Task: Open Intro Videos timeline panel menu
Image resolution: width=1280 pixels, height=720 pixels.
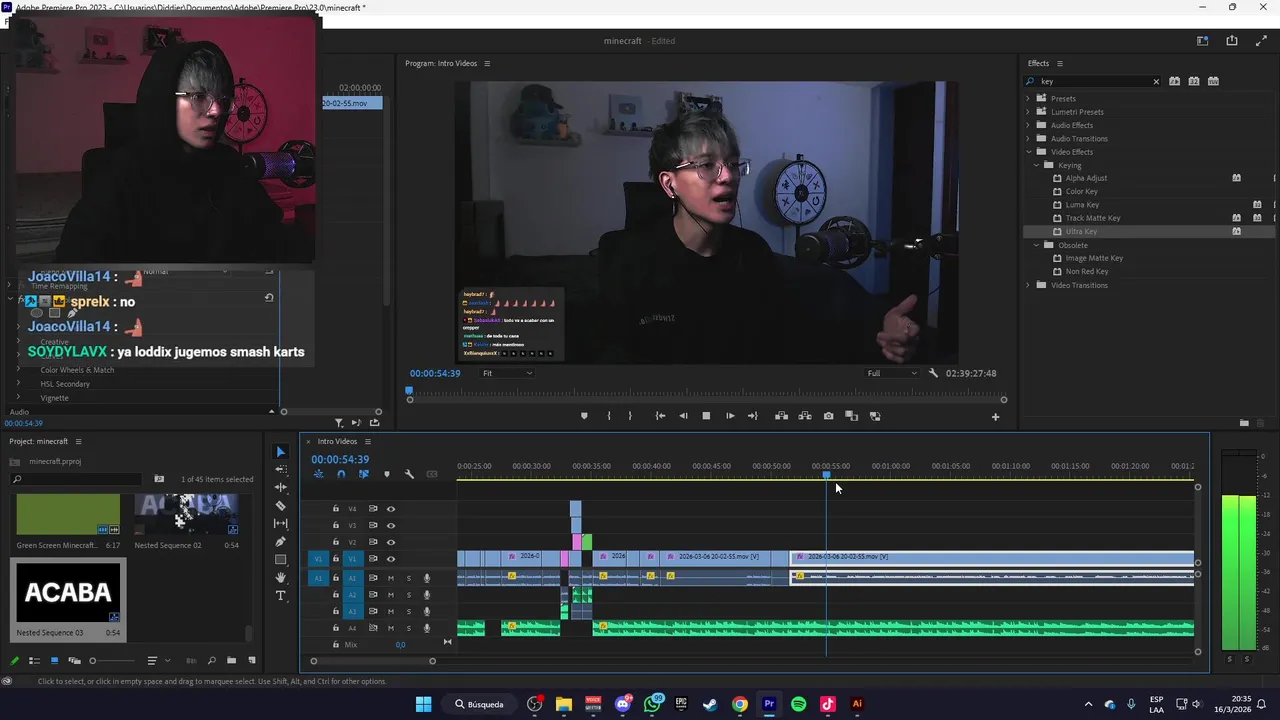Action: pos(367,441)
